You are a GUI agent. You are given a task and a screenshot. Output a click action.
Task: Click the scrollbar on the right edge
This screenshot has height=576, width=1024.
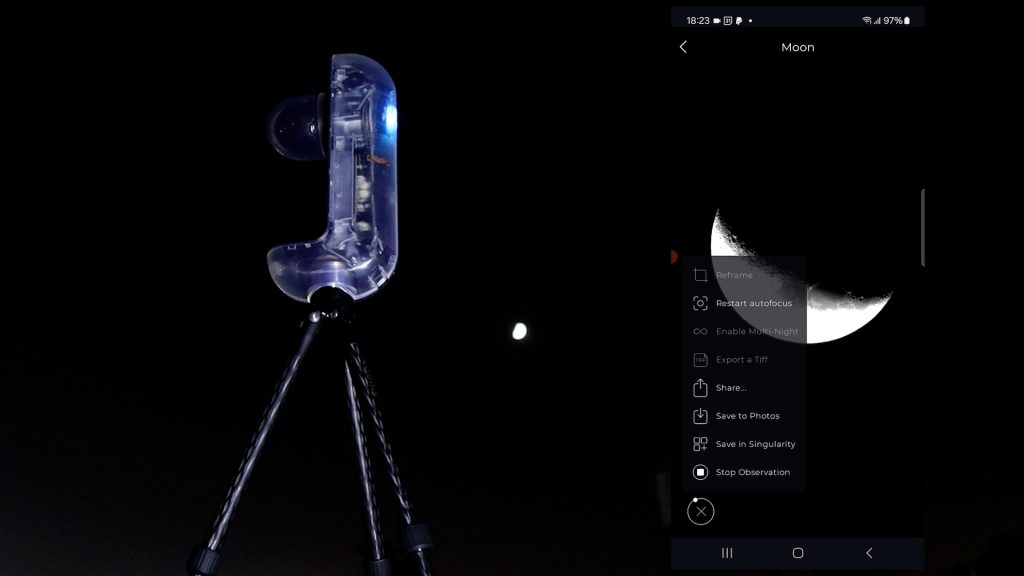coord(922,227)
